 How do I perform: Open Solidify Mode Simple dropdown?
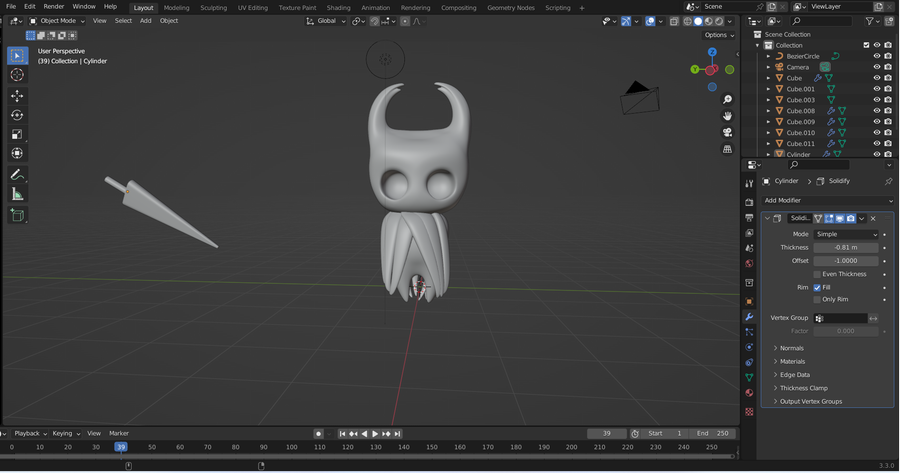click(x=846, y=234)
